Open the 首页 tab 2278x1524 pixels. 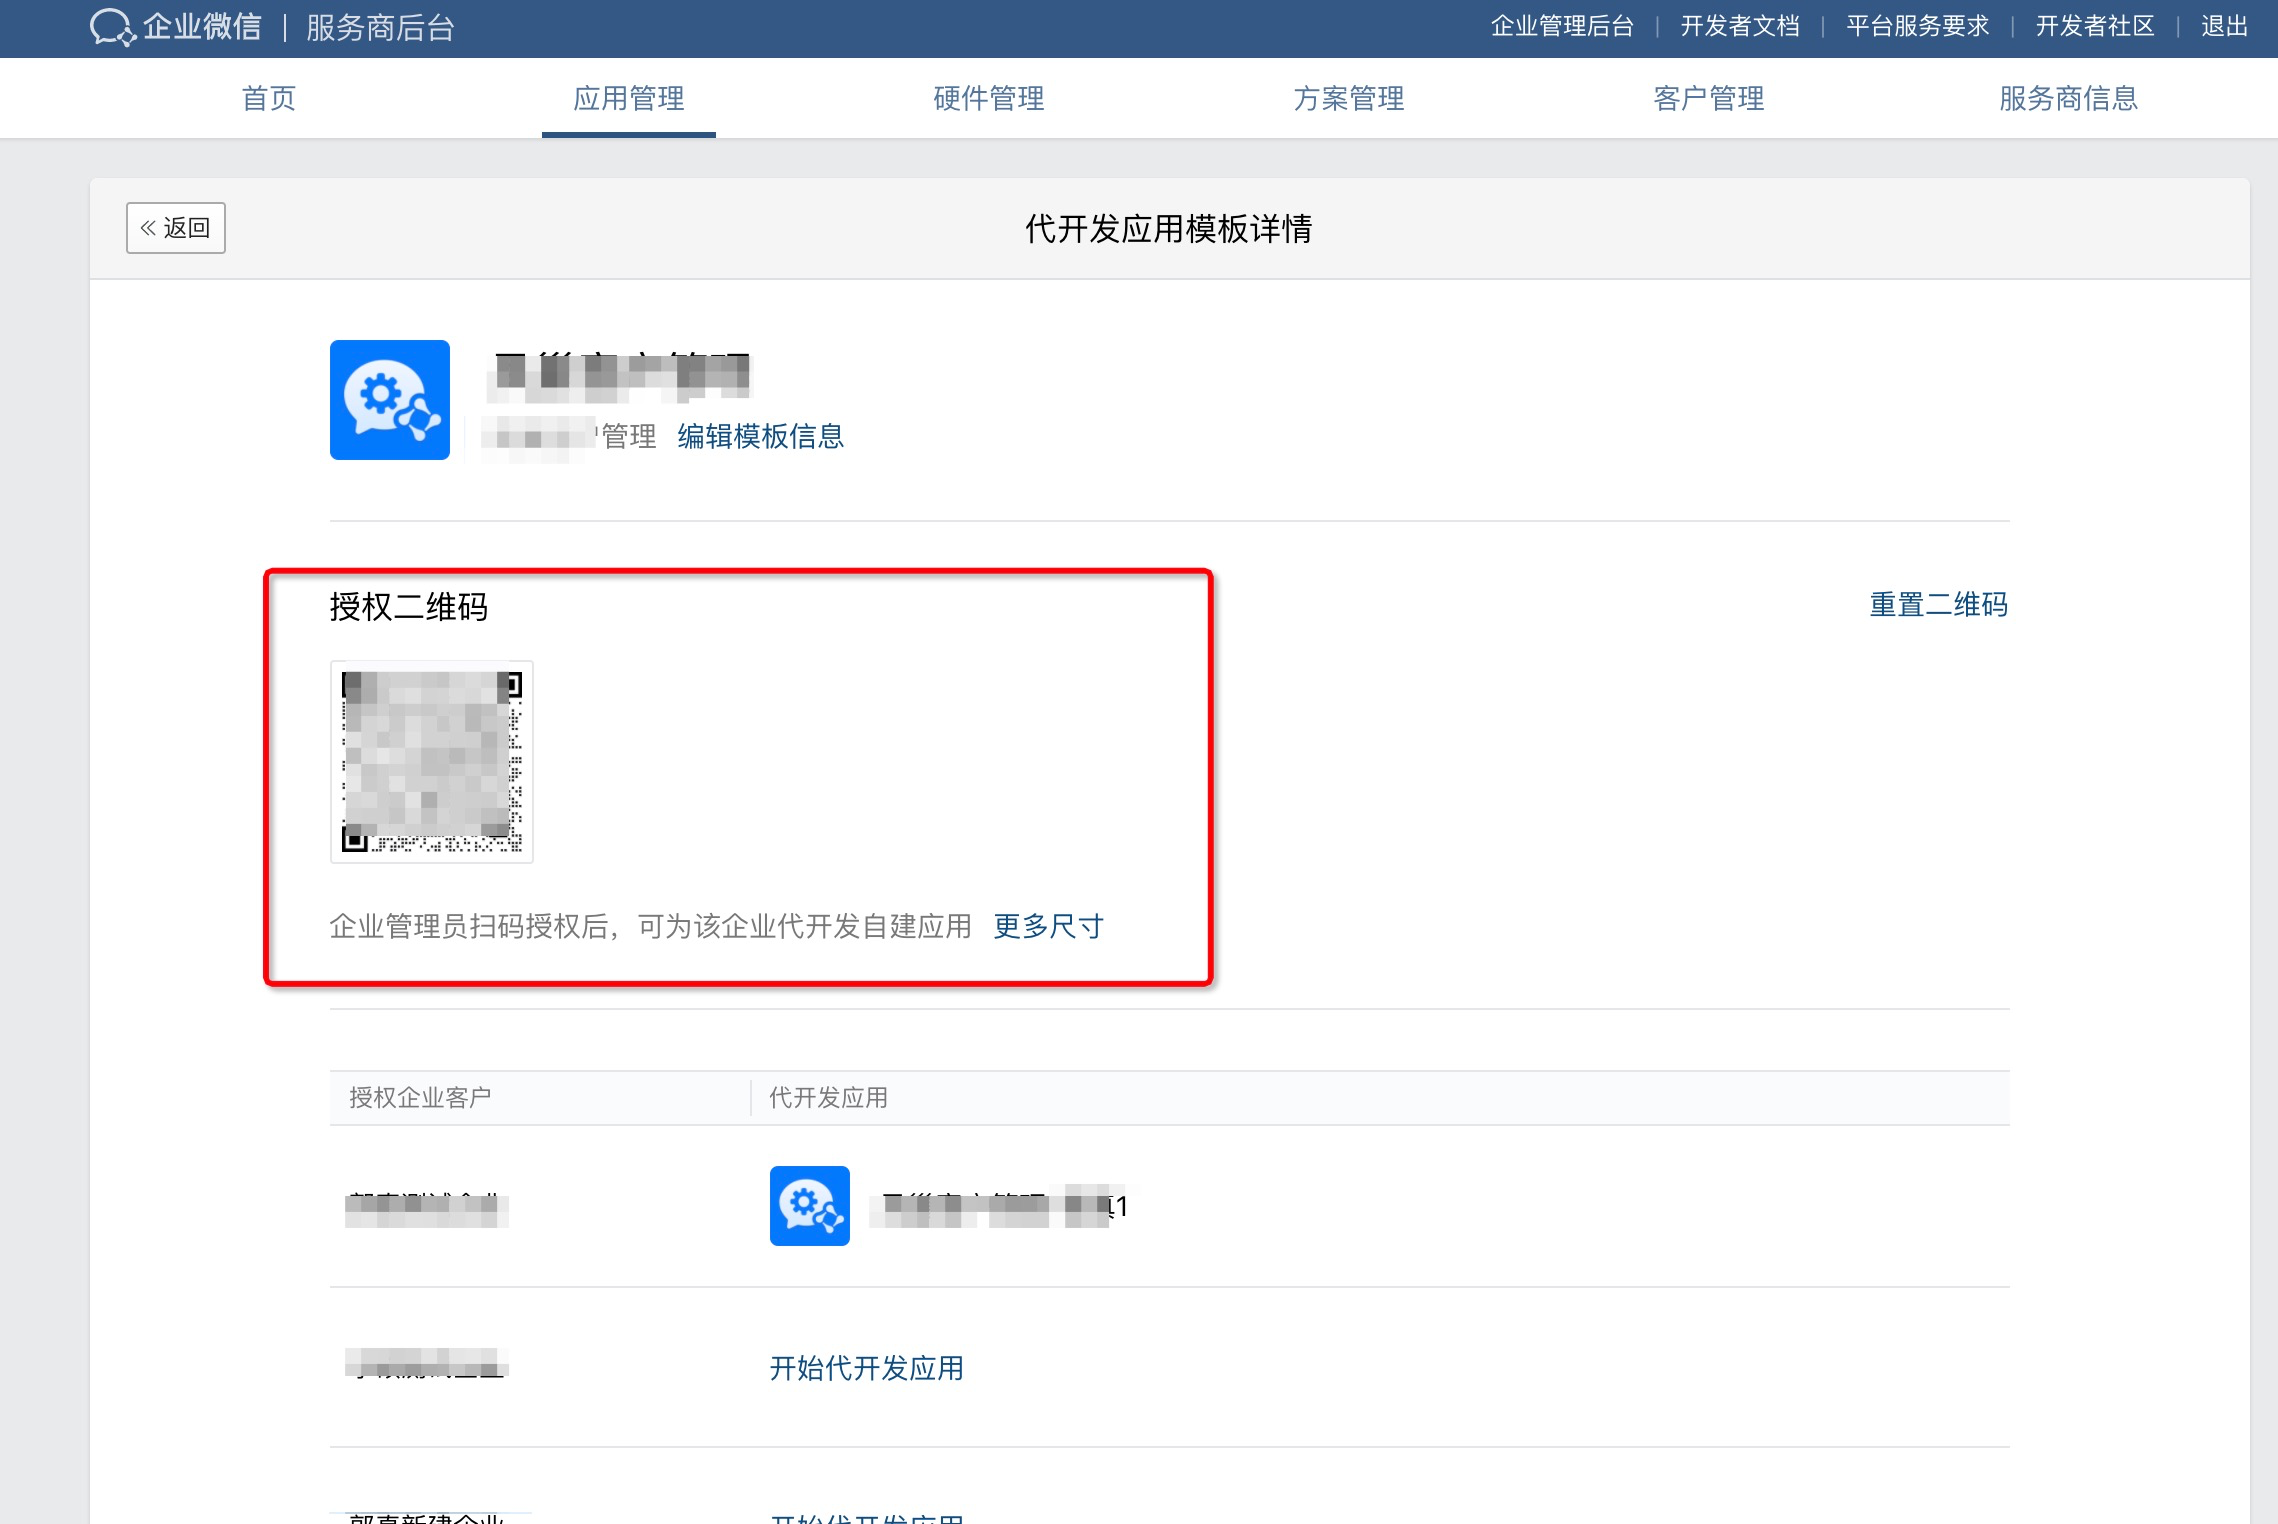(269, 98)
